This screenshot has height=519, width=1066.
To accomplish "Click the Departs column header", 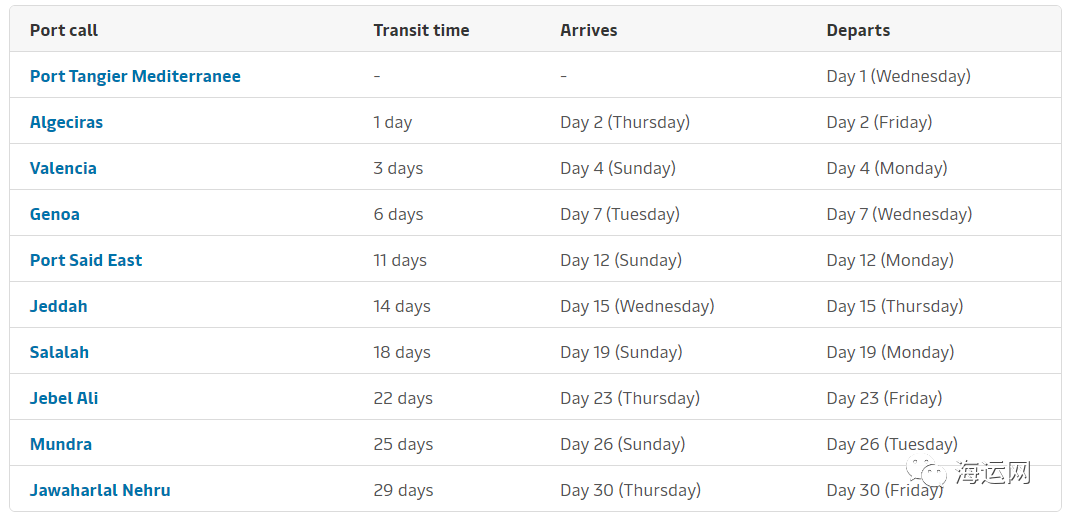I will coord(858,31).
